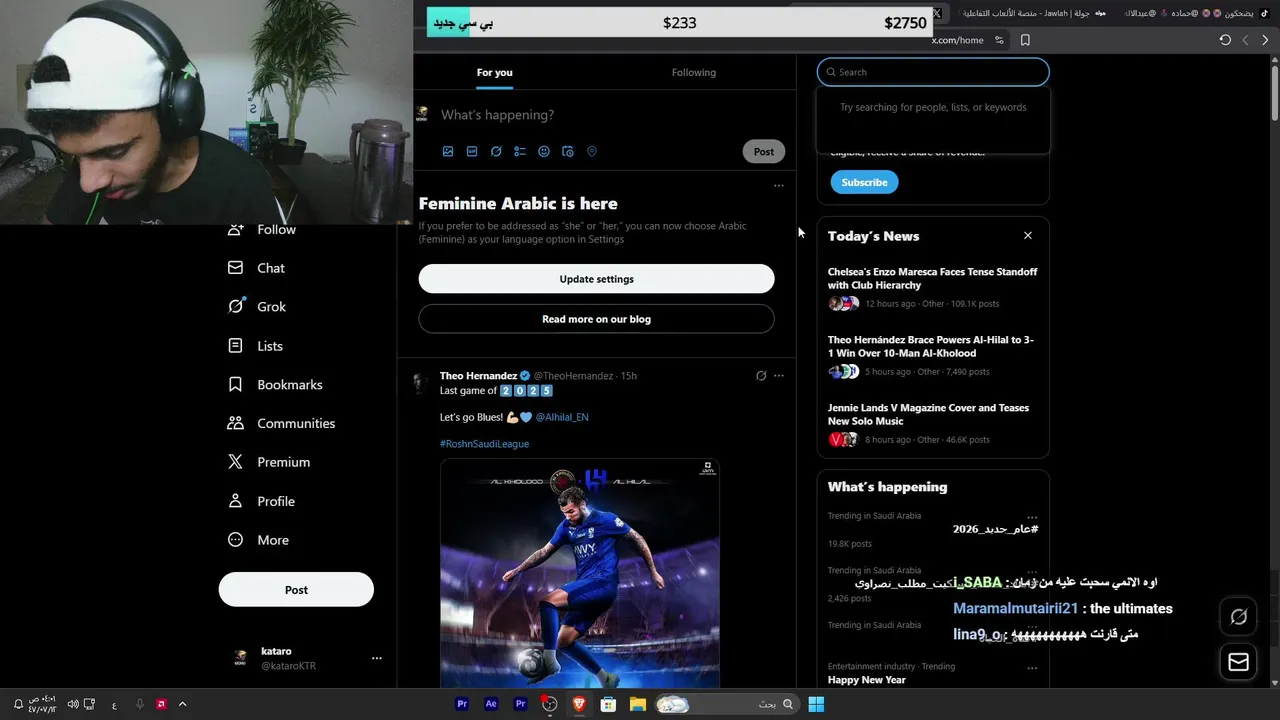This screenshot has height=720, width=1280.
Task: Open account options beside kataro profile
Action: (377, 658)
